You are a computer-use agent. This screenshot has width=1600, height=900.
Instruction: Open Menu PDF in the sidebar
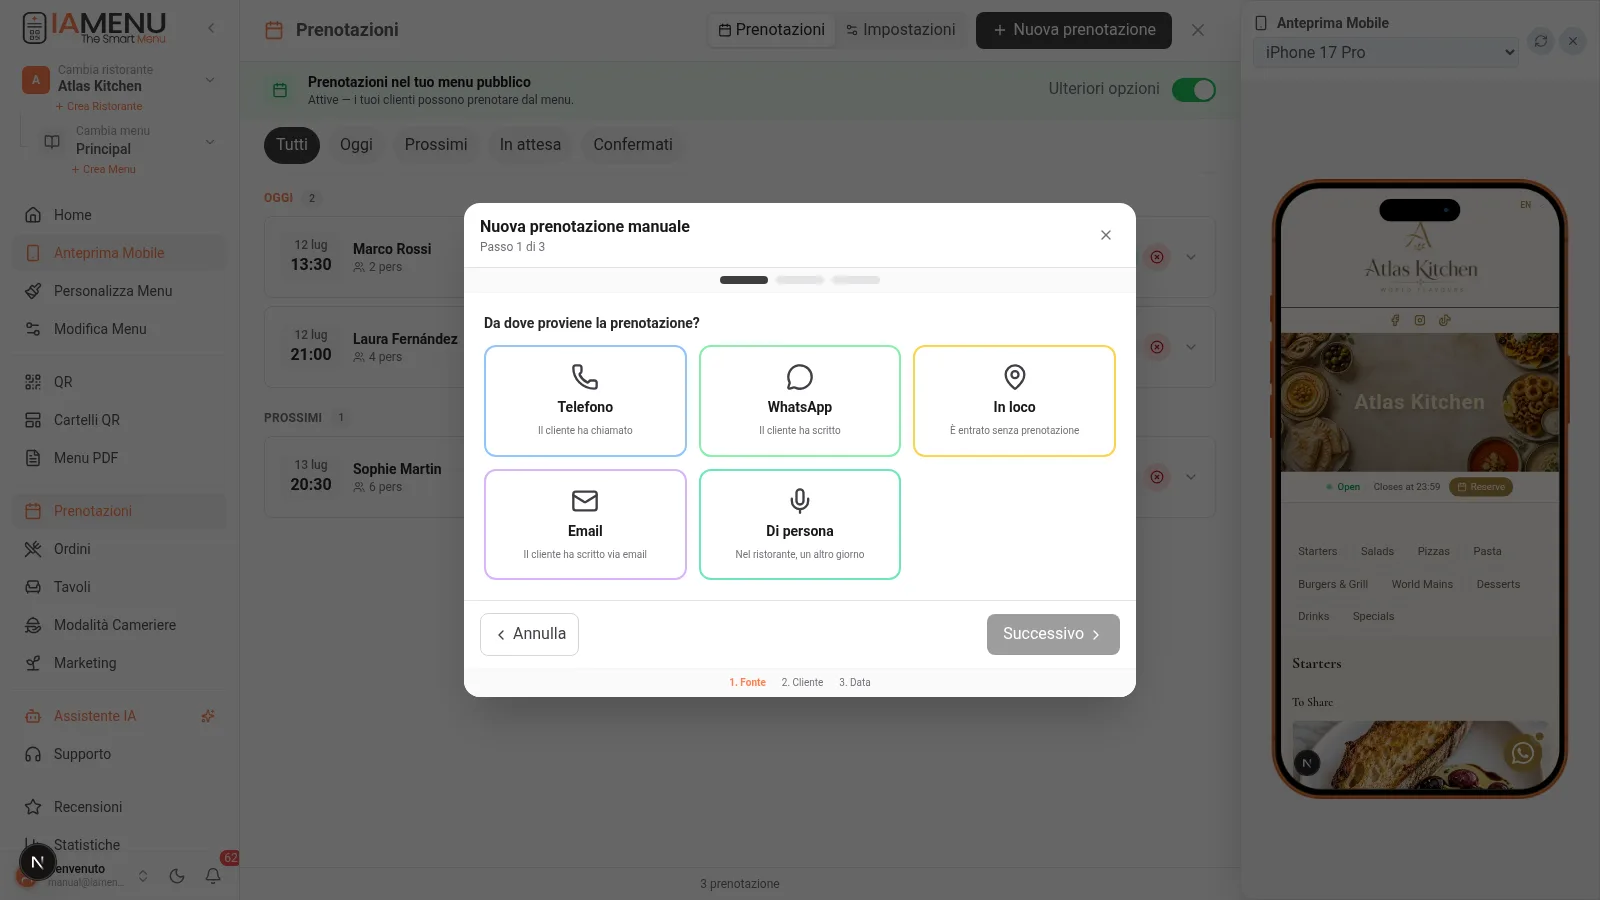pyautogui.click(x=120, y=458)
